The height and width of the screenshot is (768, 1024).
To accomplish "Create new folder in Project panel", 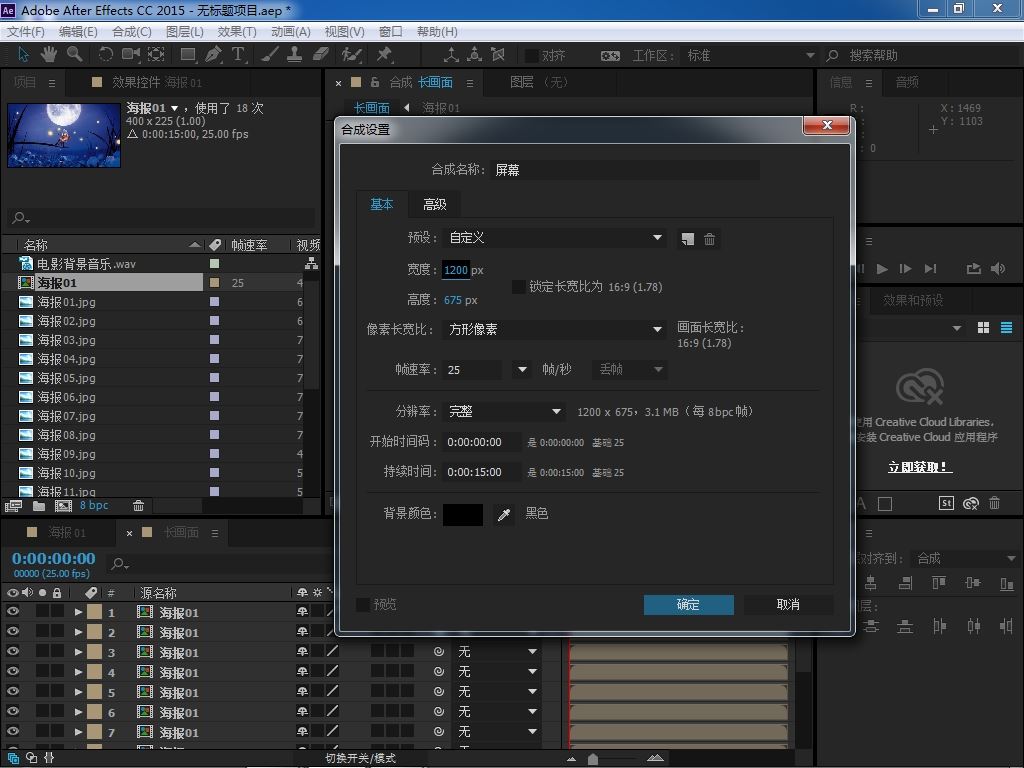I will coord(39,505).
